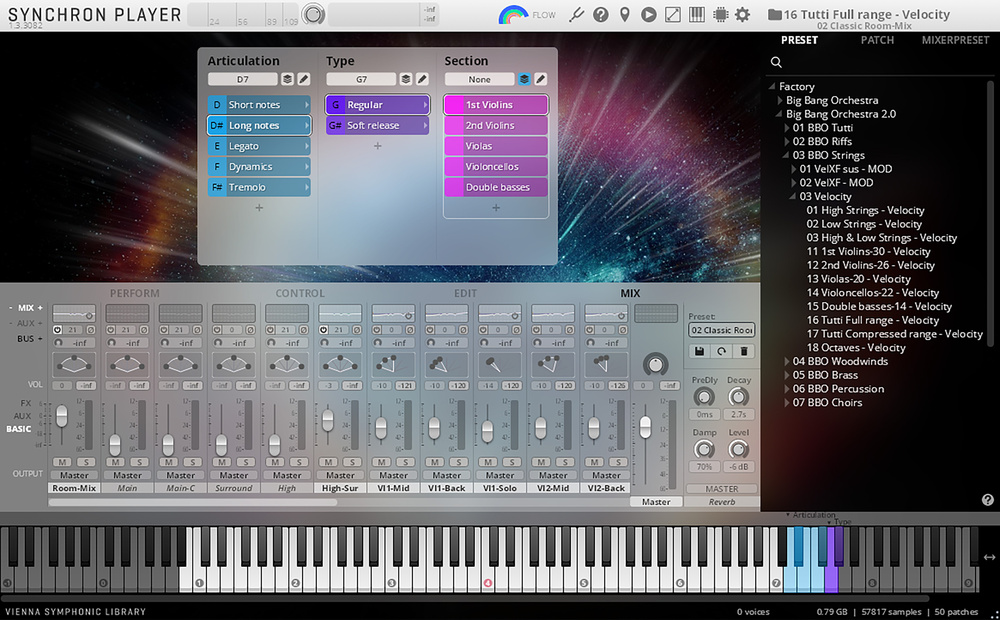This screenshot has height=620, width=1000.
Task: Select the Double basses section
Action: tap(496, 188)
